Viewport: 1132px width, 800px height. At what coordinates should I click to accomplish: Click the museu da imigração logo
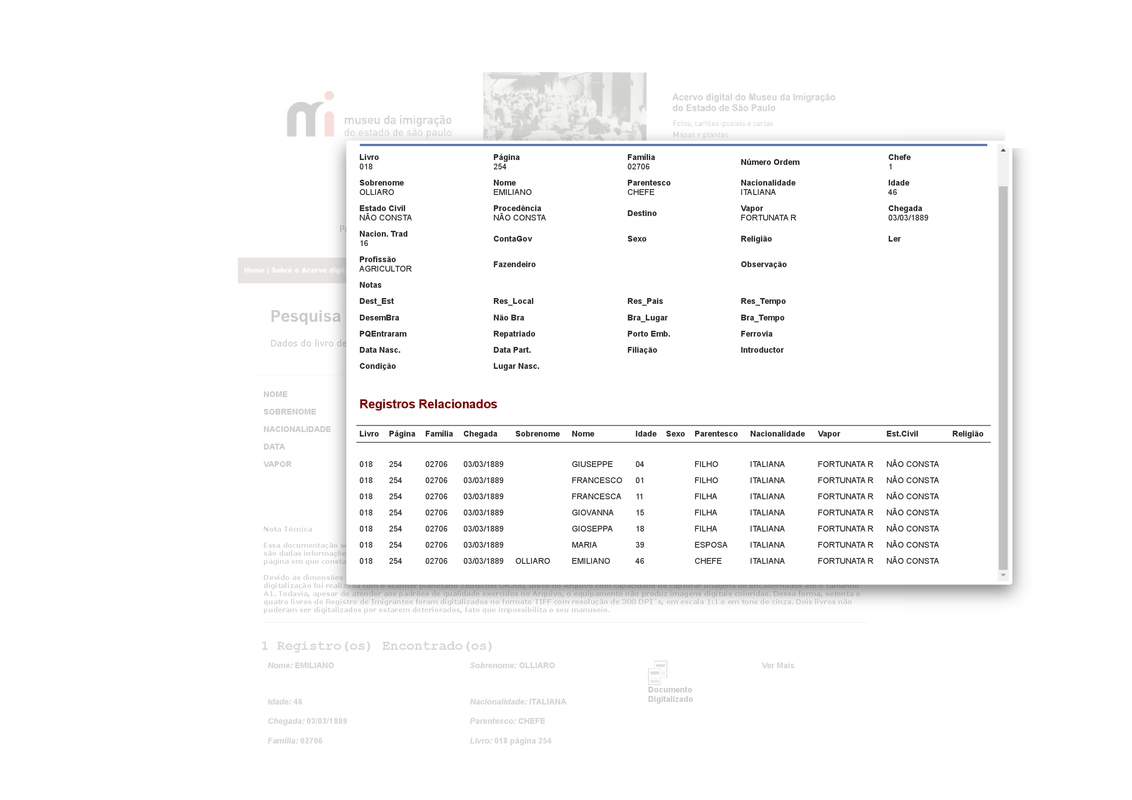pos(369,116)
